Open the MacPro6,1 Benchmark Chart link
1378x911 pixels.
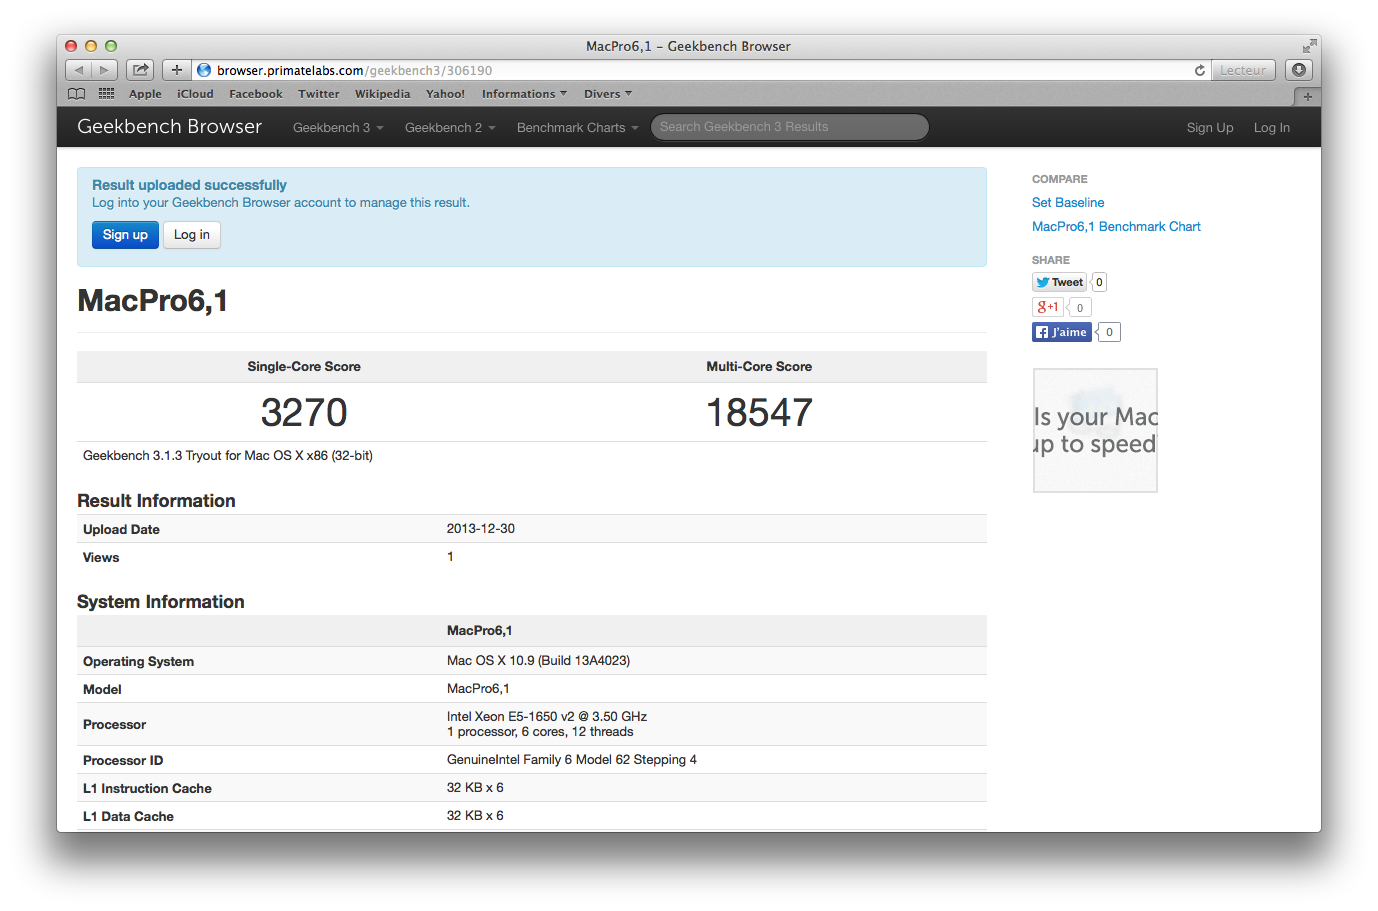1116,226
